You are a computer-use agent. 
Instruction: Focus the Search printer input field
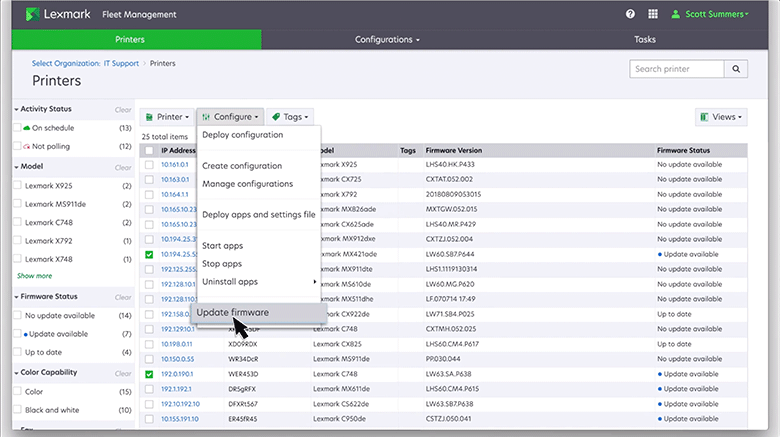tap(677, 69)
